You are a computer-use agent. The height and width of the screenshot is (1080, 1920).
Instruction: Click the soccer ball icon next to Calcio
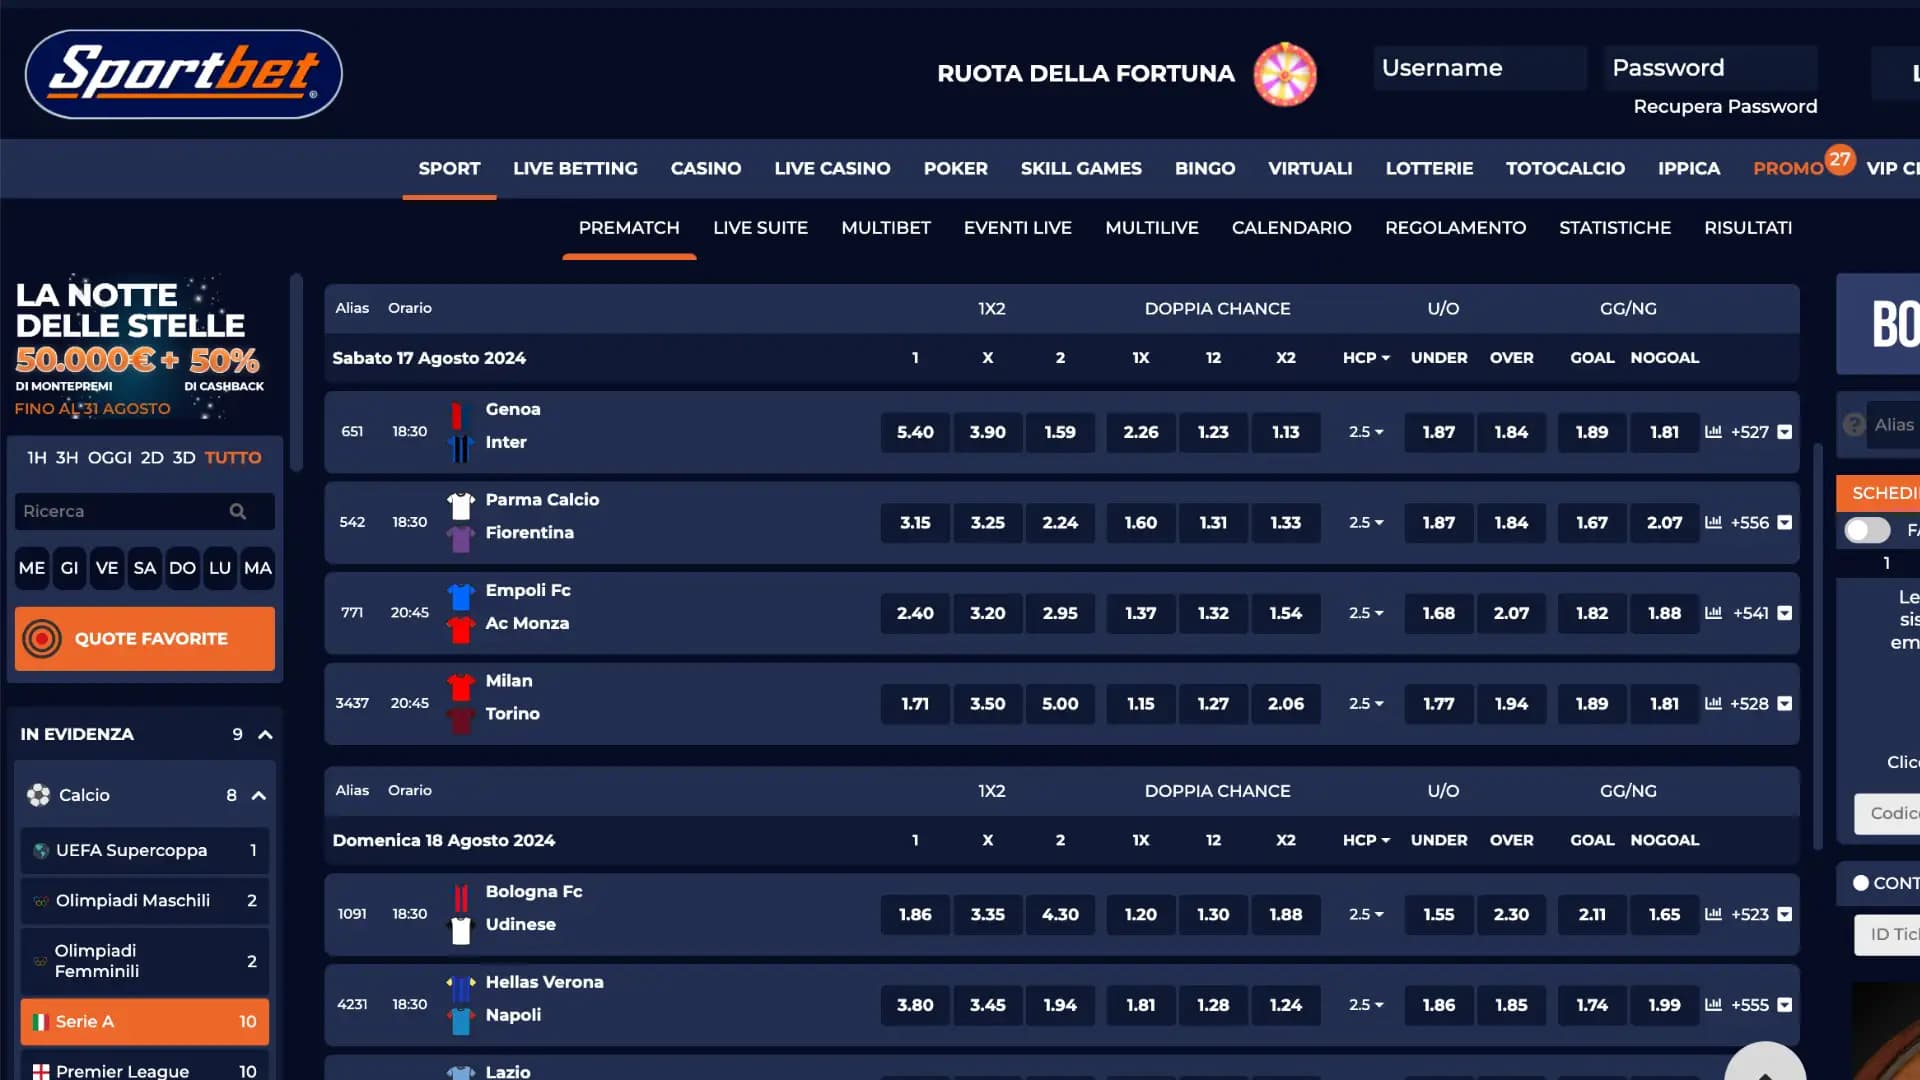[x=38, y=795]
